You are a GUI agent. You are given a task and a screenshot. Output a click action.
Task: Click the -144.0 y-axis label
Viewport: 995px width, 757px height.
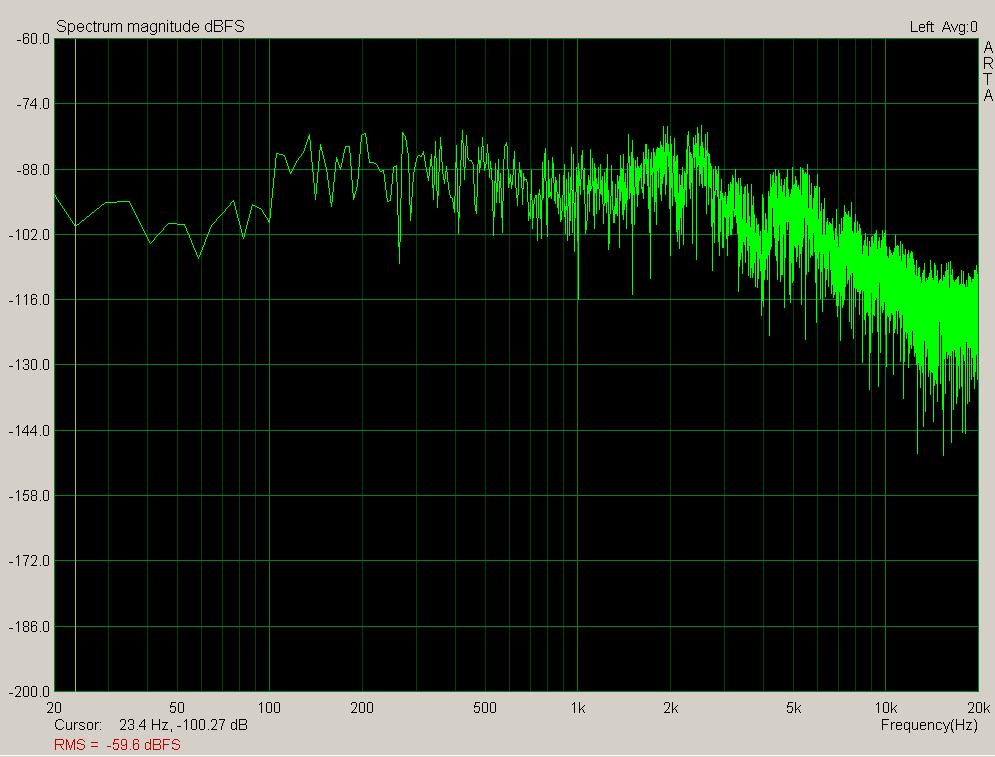click(x=29, y=431)
